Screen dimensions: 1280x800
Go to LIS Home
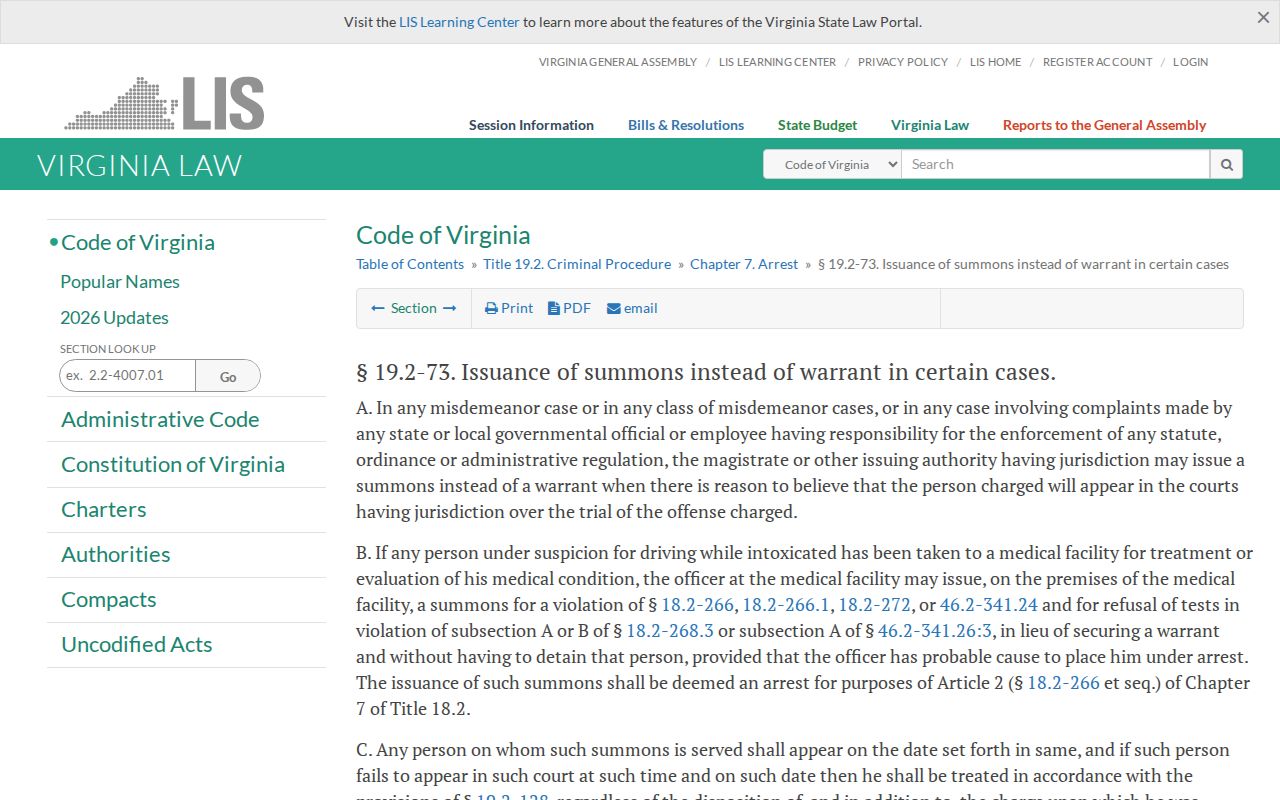point(996,62)
